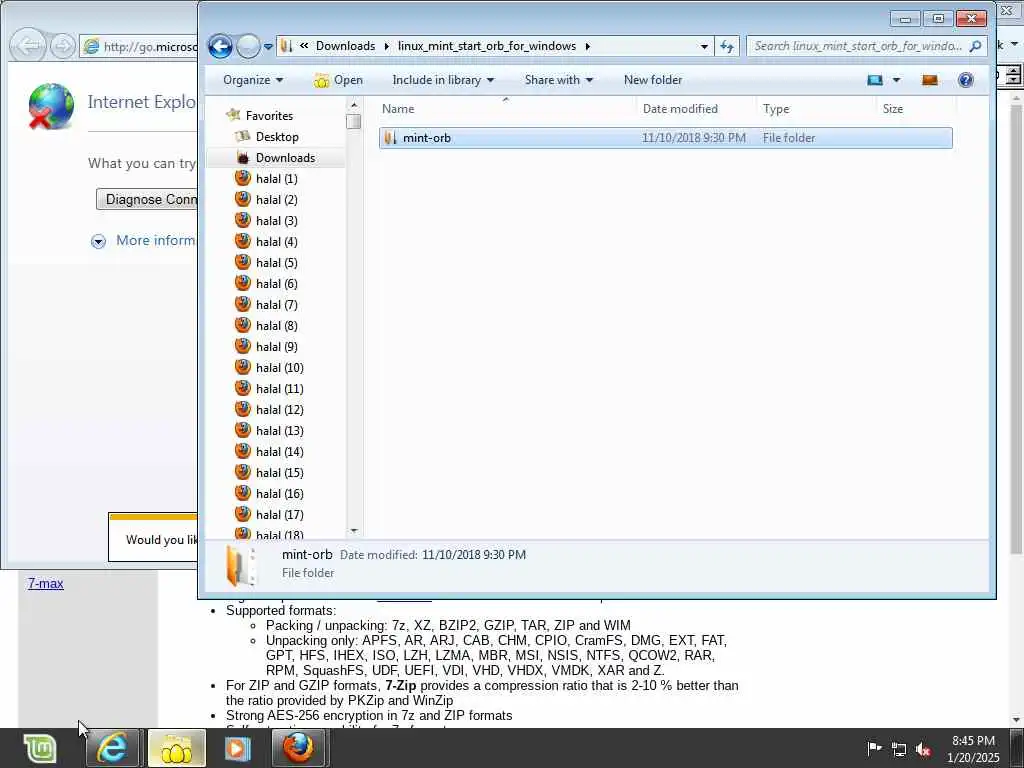Click the Firefox icon beside halal (5)
This screenshot has height=768, width=1024.
(243, 262)
